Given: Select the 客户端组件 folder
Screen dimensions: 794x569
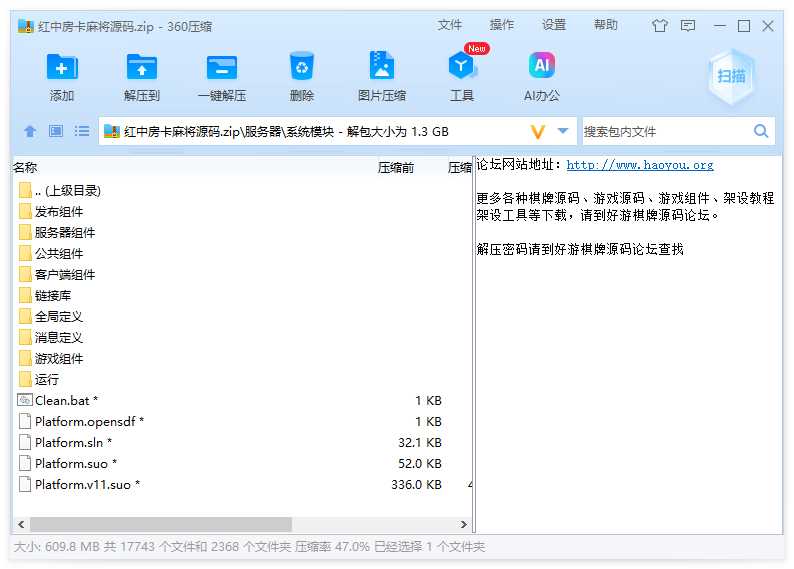Looking at the screenshot, I should [x=242, y=274].
